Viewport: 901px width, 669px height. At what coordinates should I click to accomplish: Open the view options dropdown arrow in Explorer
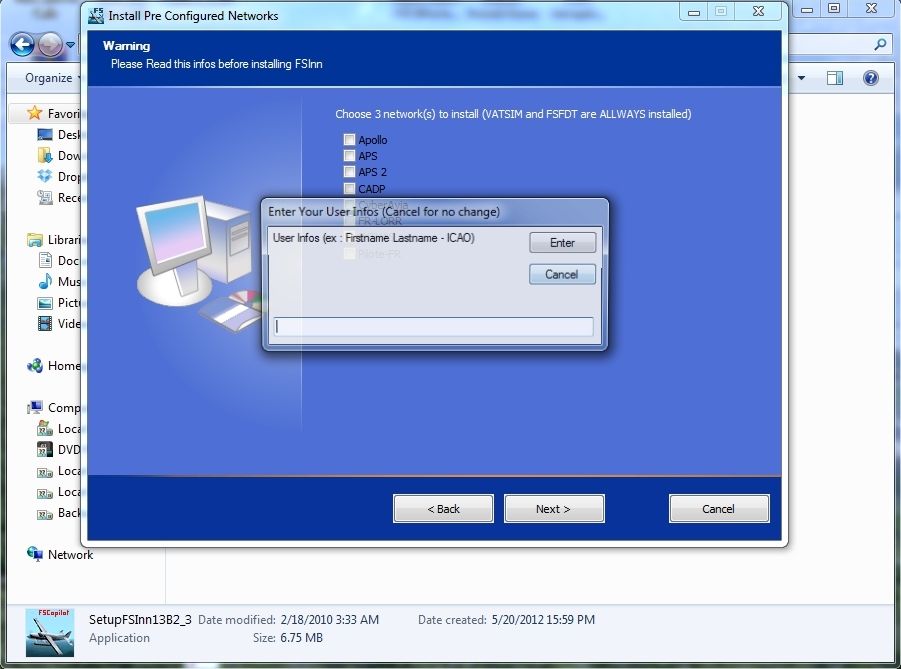pos(801,78)
